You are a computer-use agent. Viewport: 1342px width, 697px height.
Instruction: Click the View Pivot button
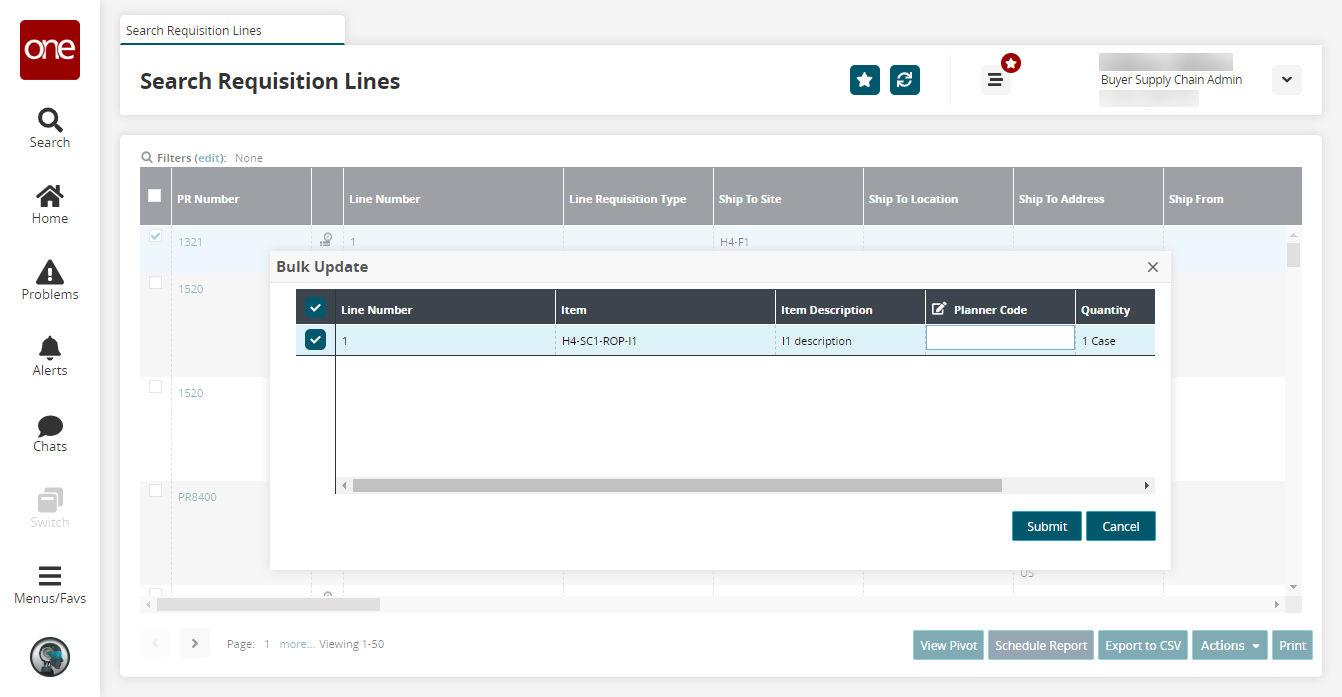point(948,645)
